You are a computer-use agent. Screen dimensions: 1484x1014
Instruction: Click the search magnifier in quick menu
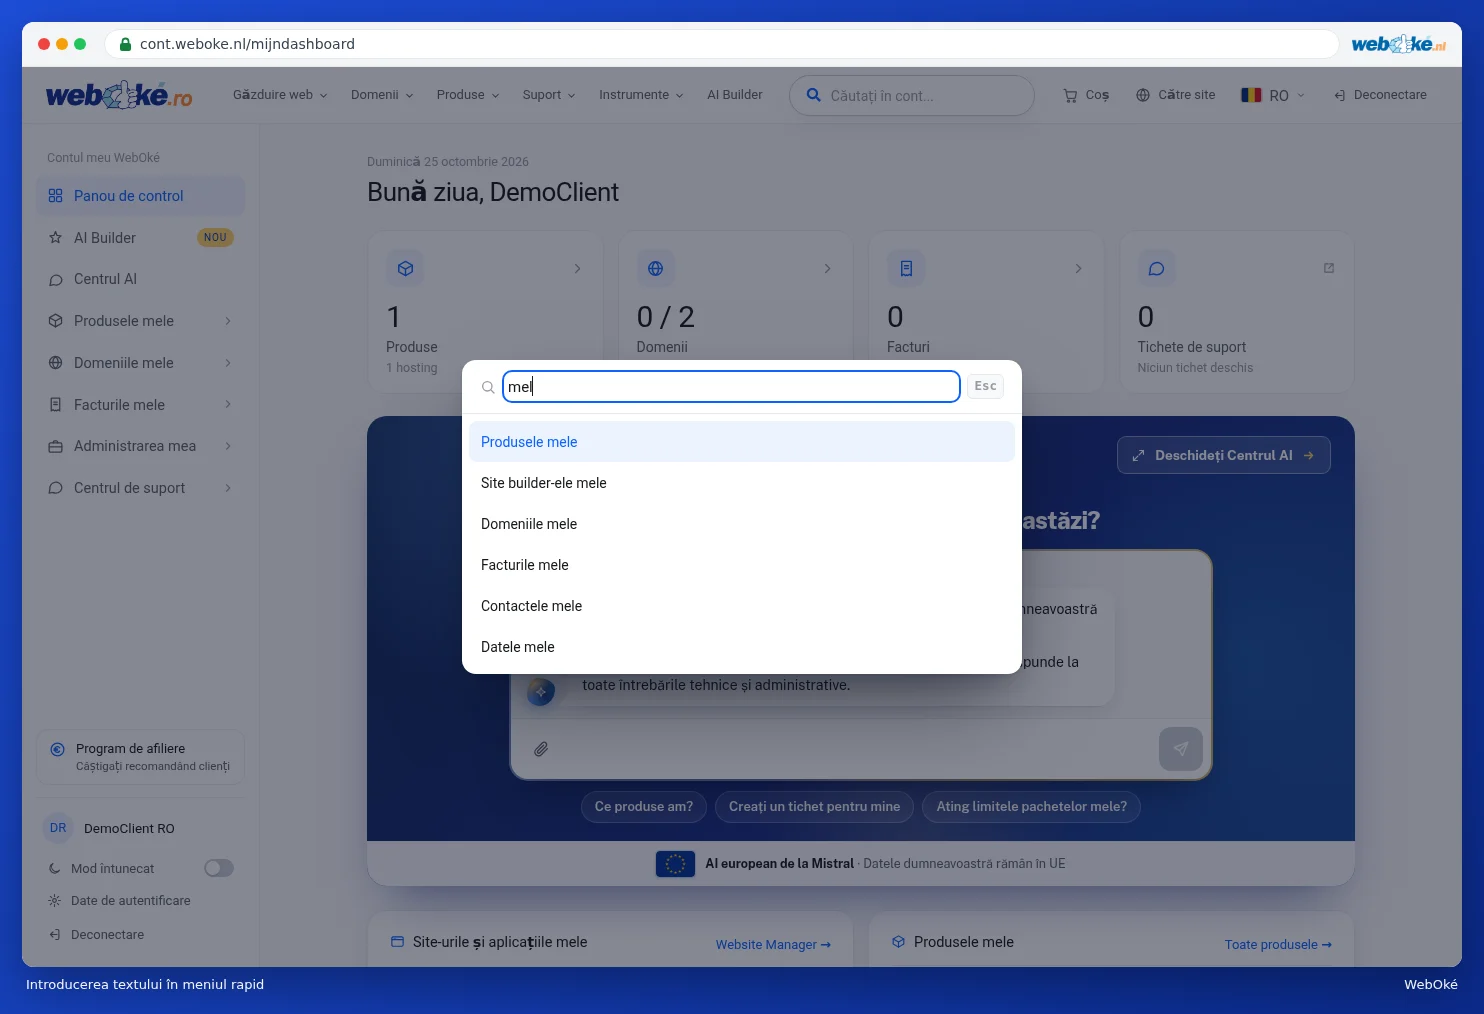click(488, 387)
